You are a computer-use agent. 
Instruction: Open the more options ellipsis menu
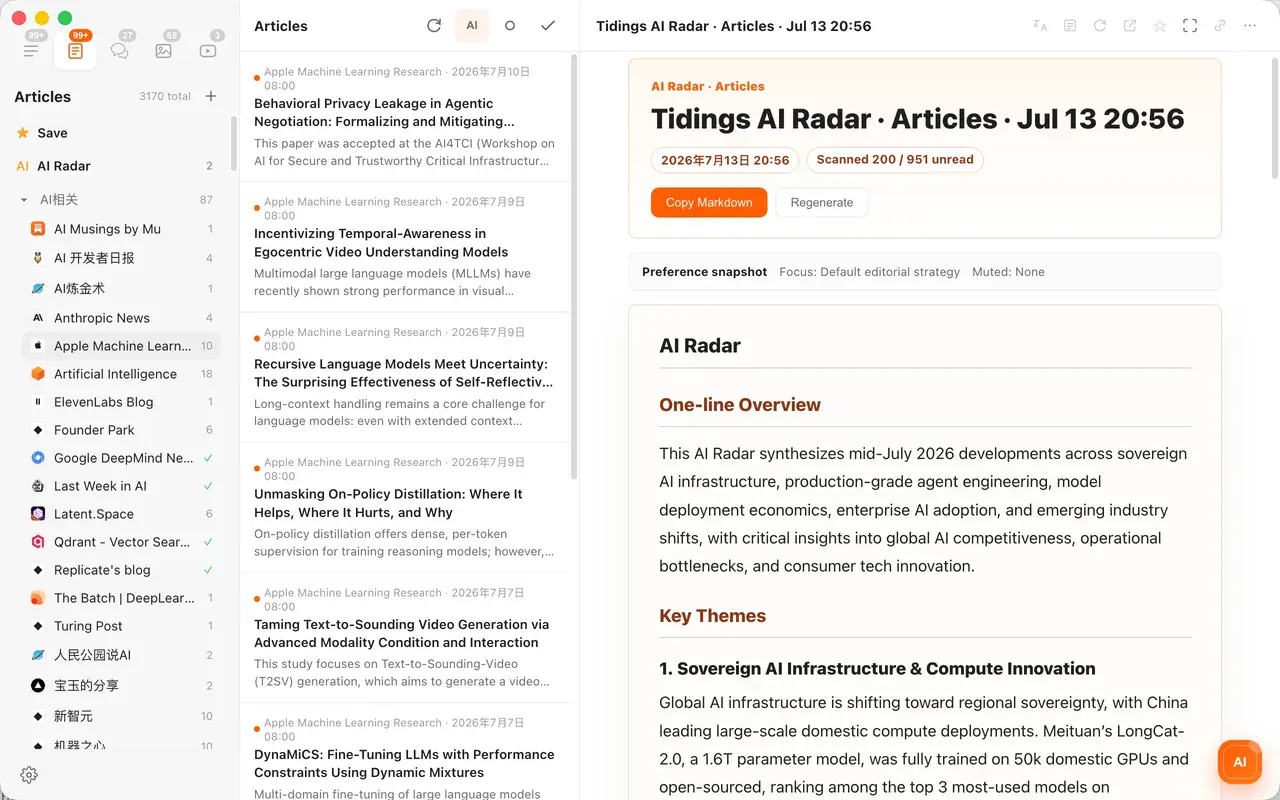(1250, 26)
